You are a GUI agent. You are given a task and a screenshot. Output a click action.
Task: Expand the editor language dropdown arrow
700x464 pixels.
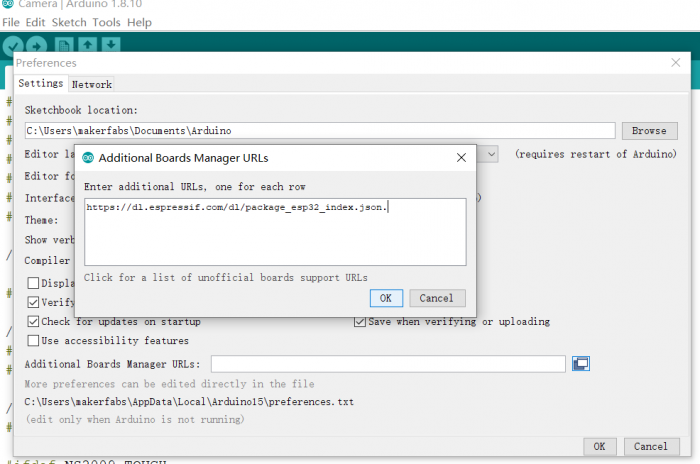tap(491, 155)
